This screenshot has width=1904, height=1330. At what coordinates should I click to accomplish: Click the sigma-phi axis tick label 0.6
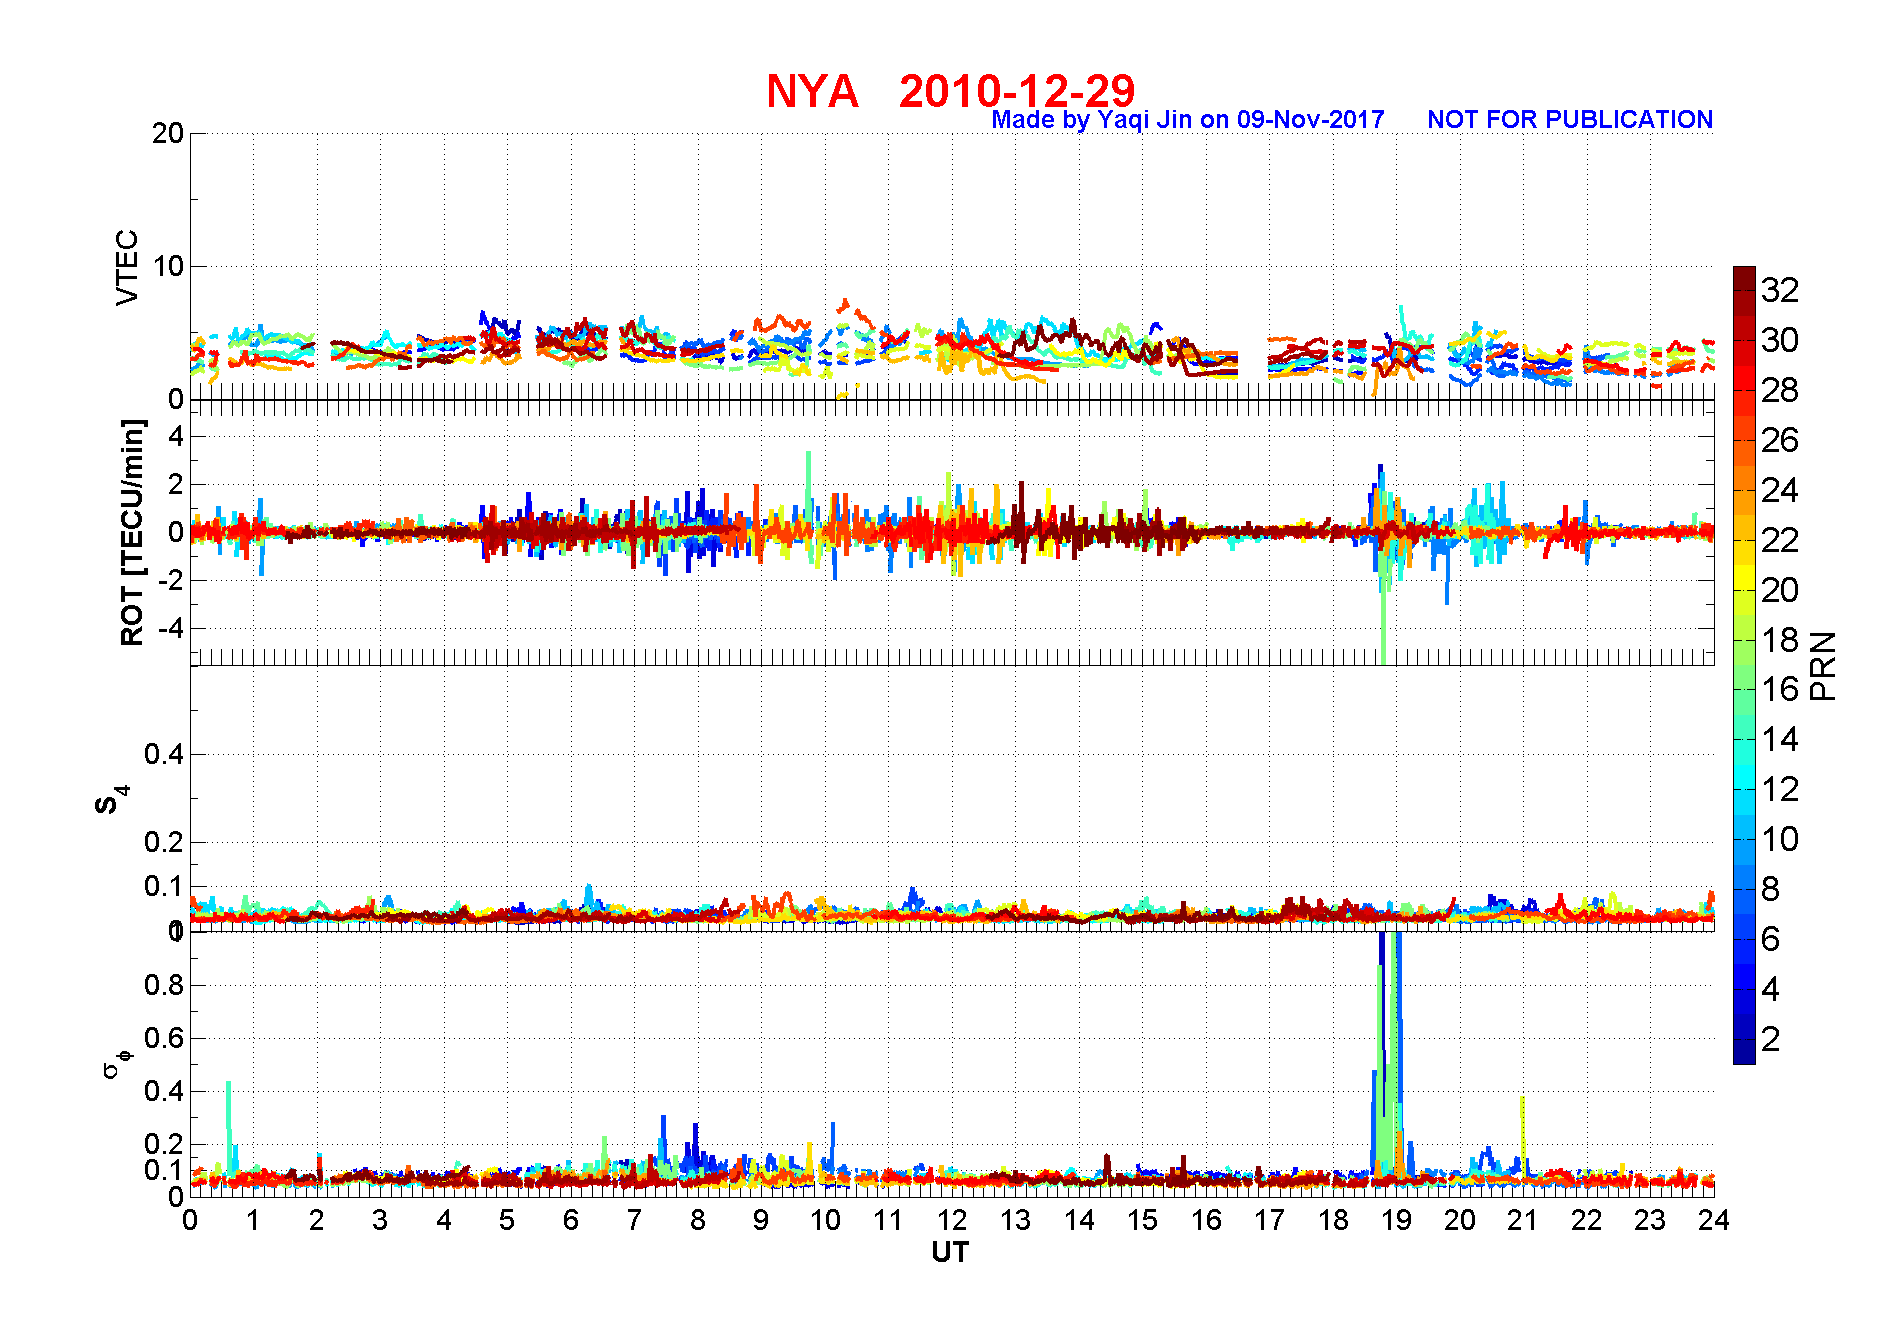pos(164,1038)
